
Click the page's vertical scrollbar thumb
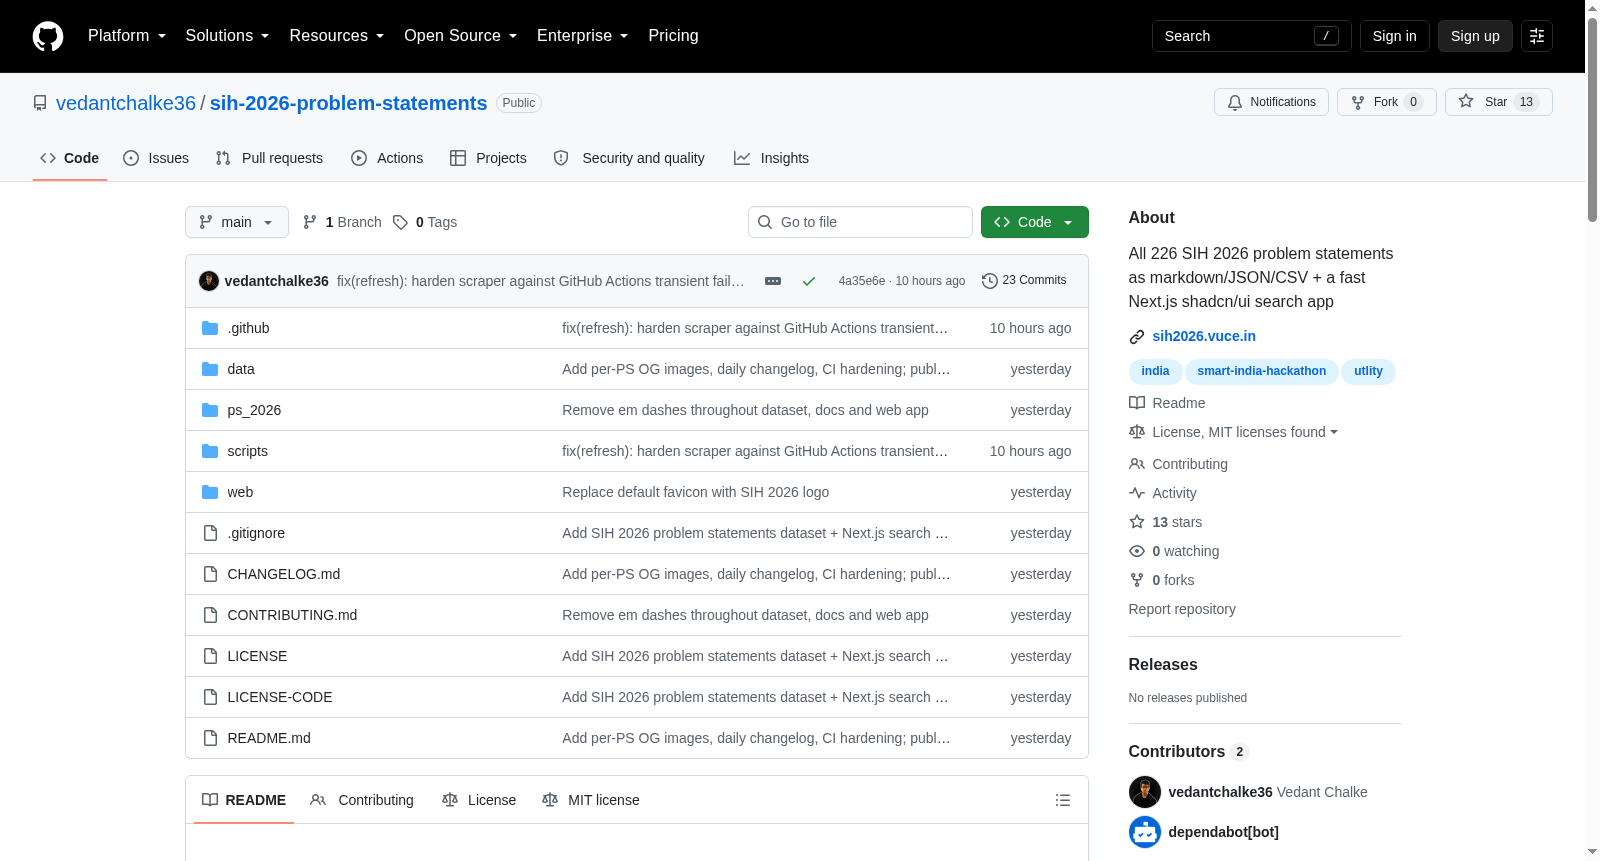pos(1592,120)
